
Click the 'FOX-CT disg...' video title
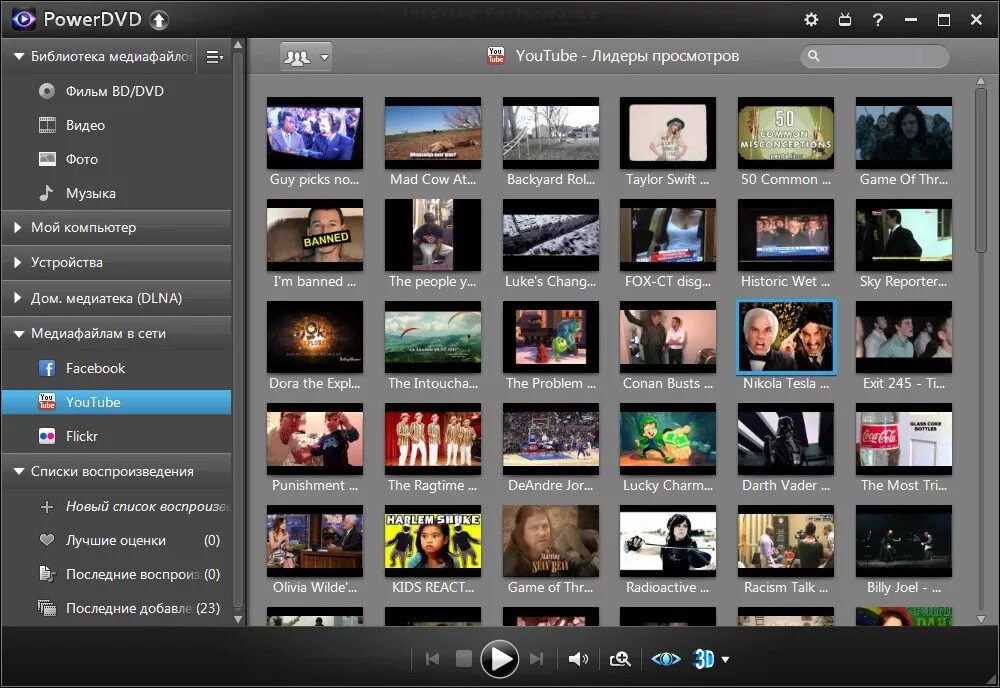[x=668, y=281]
